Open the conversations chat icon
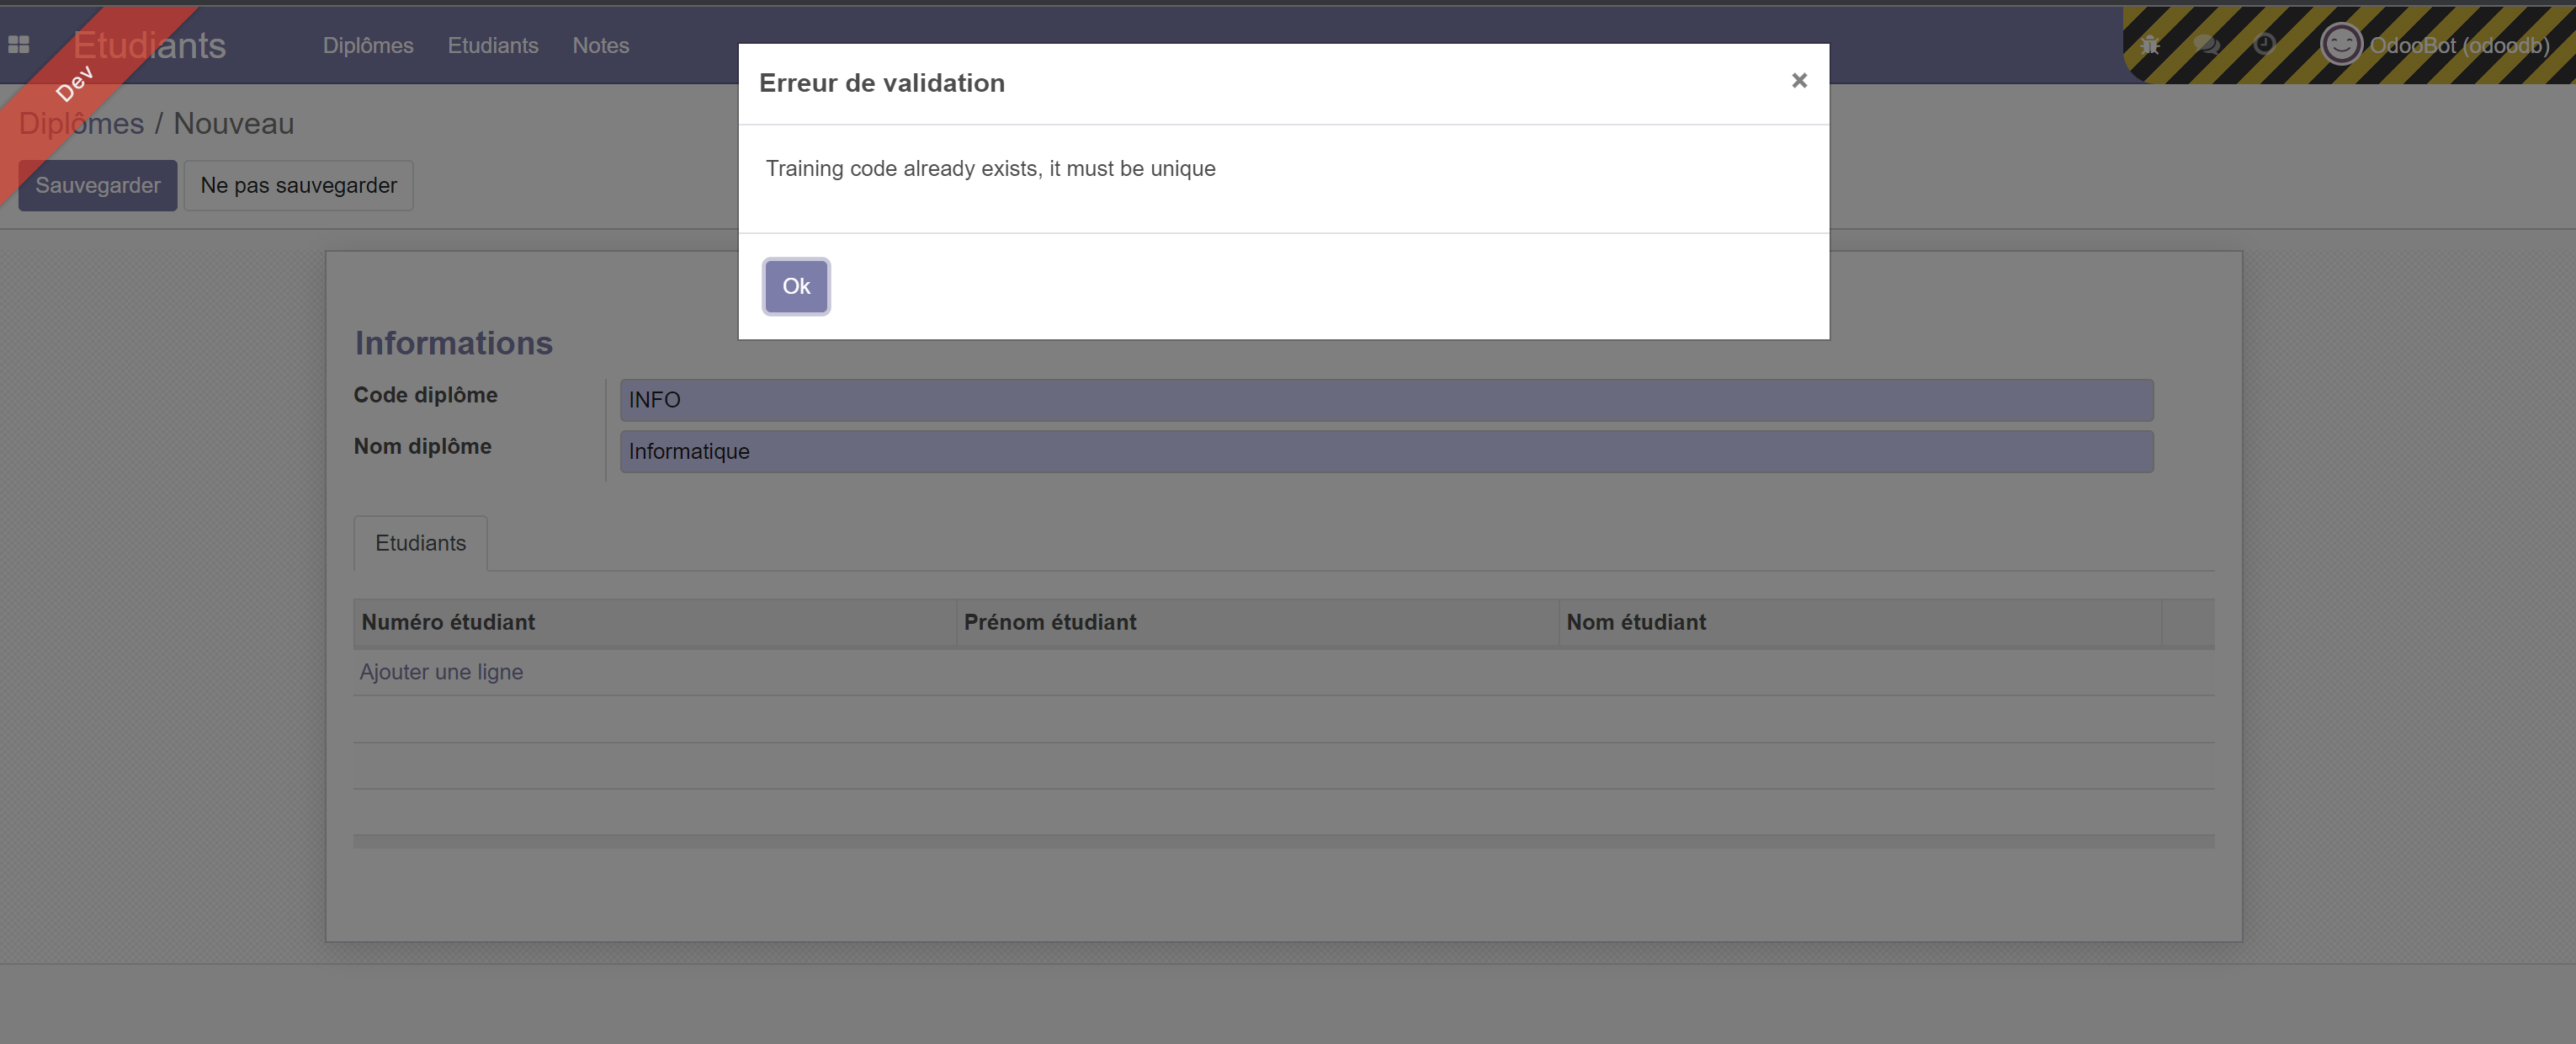 tap(2207, 45)
